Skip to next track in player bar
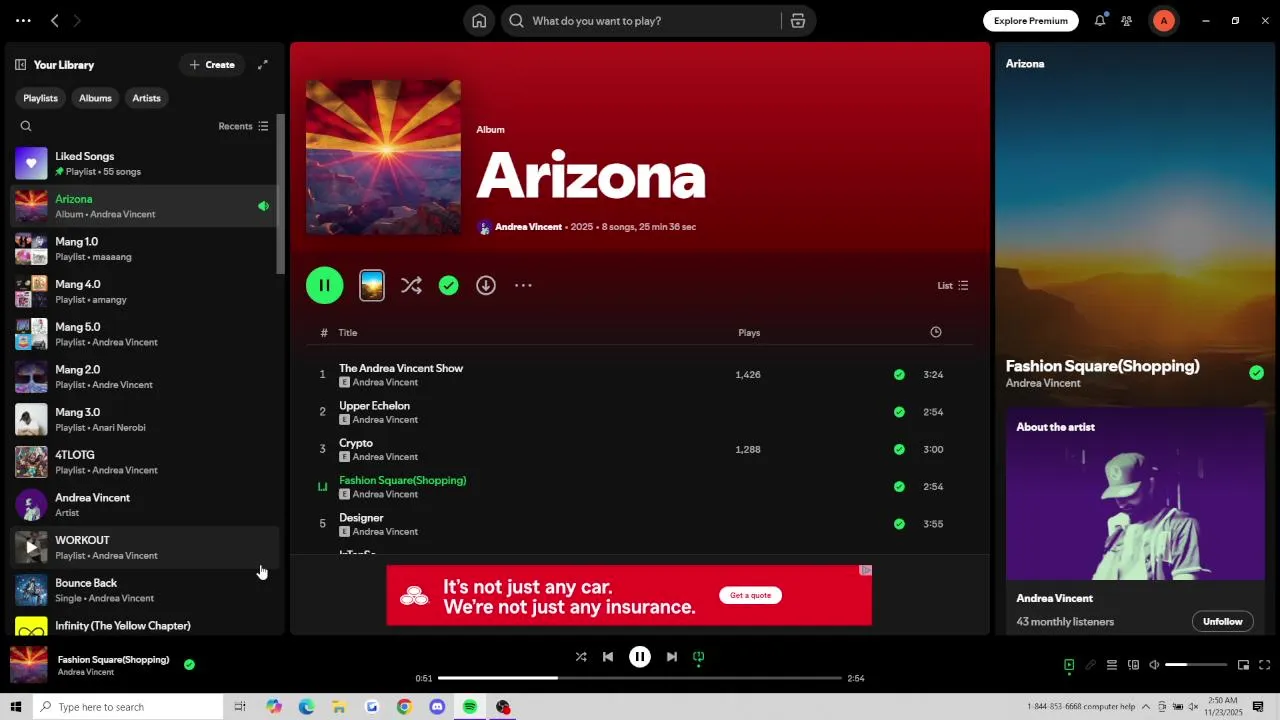The height and width of the screenshot is (720, 1280). [672, 657]
